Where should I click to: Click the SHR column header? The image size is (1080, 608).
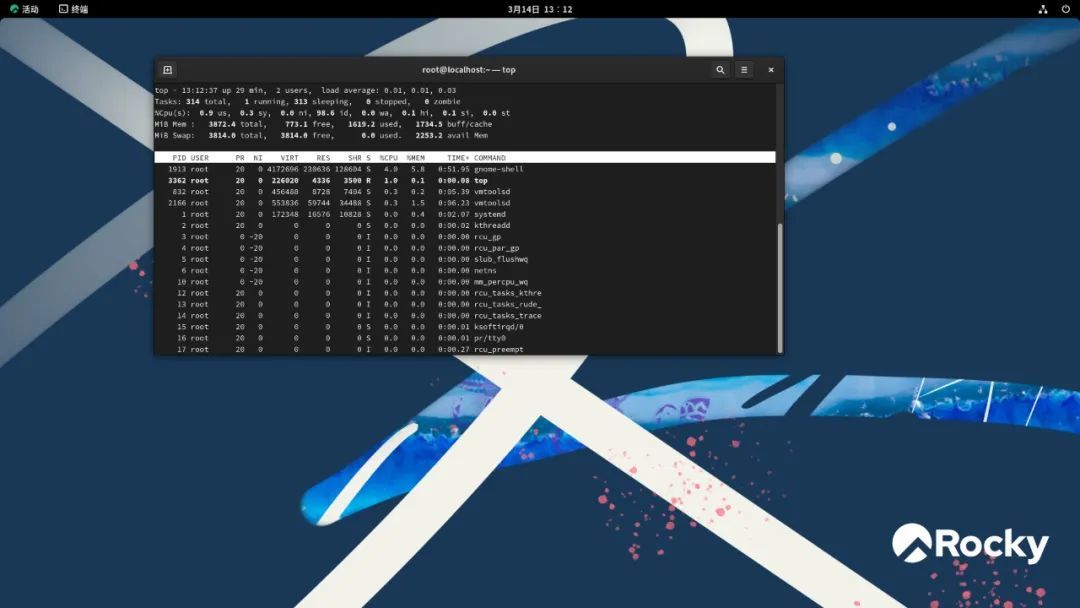click(x=355, y=158)
